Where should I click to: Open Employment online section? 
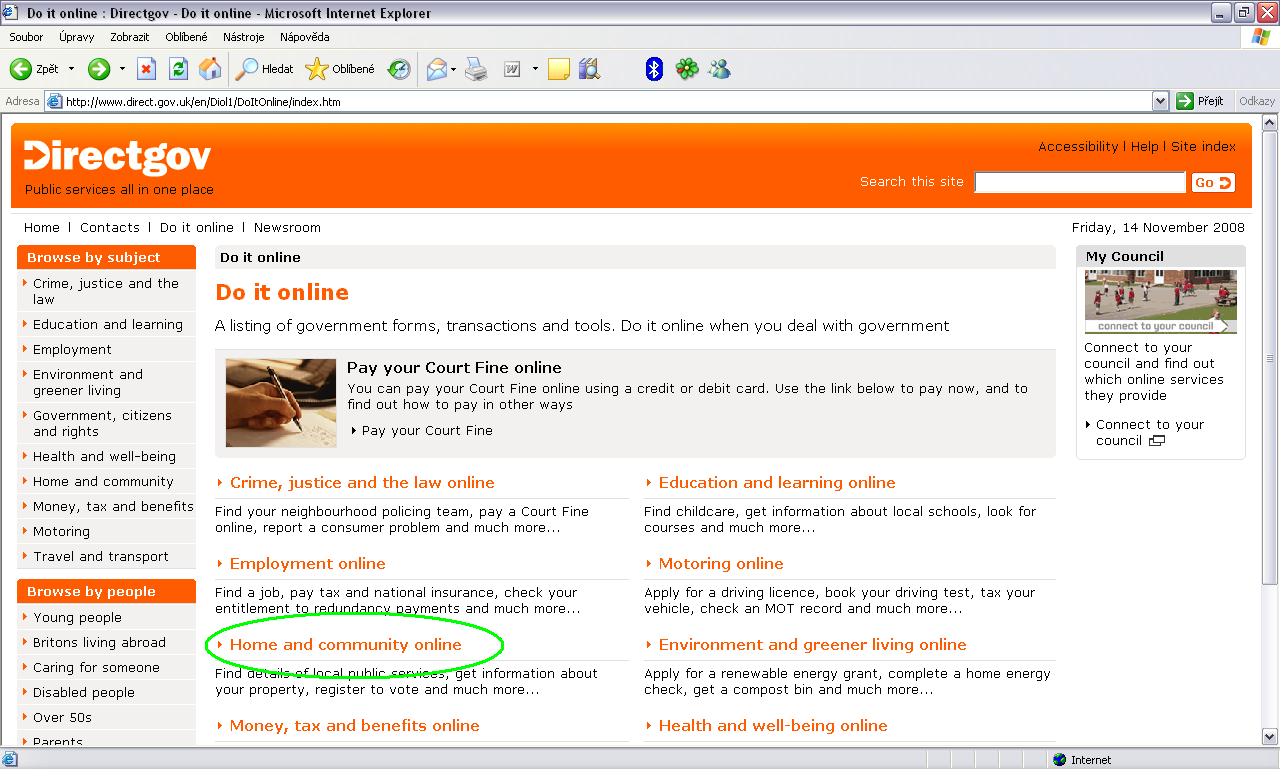click(x=308, y=563)
